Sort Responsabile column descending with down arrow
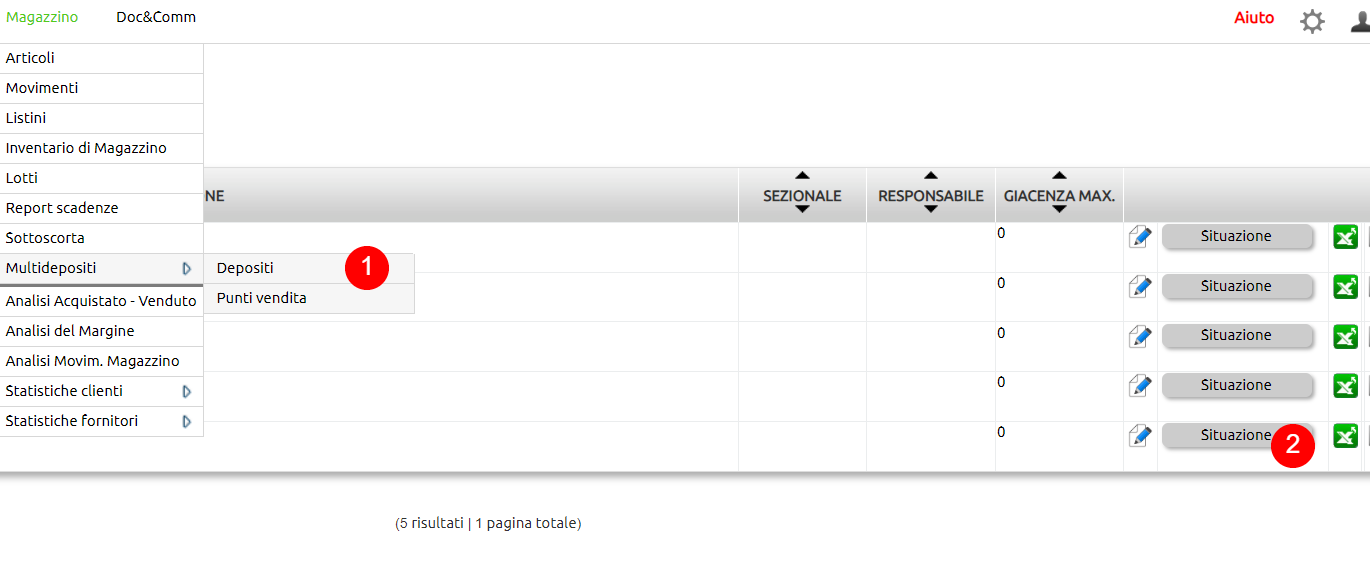The image size is (1370, 564). point(931,209)
